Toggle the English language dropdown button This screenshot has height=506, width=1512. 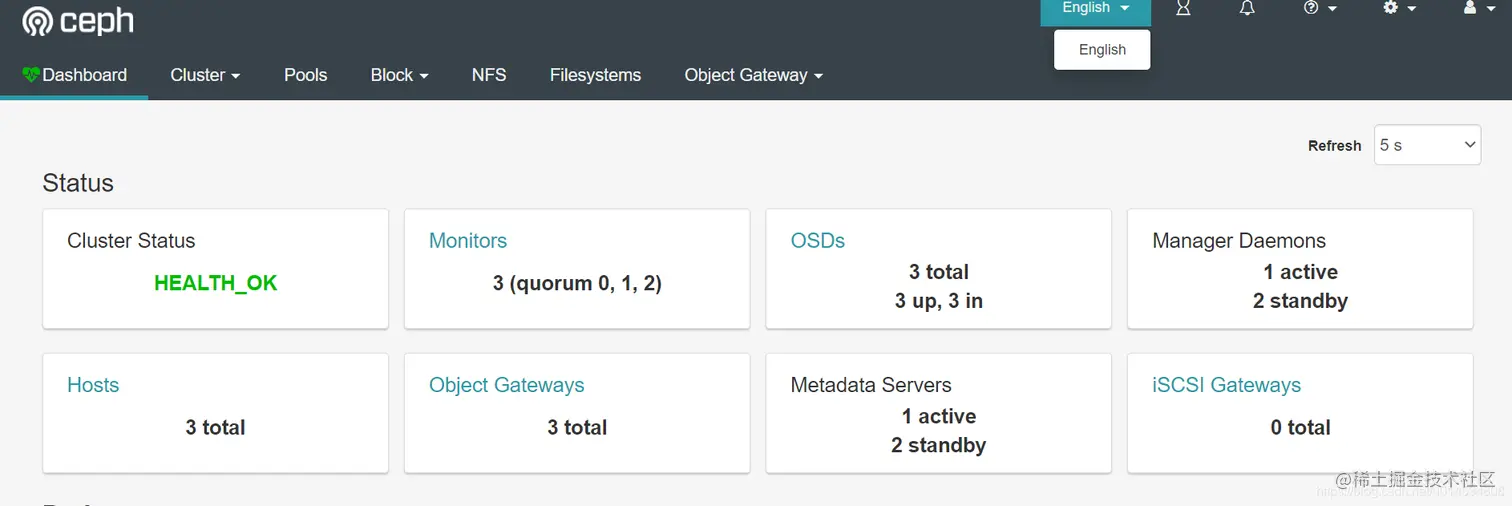(1096, 10)
